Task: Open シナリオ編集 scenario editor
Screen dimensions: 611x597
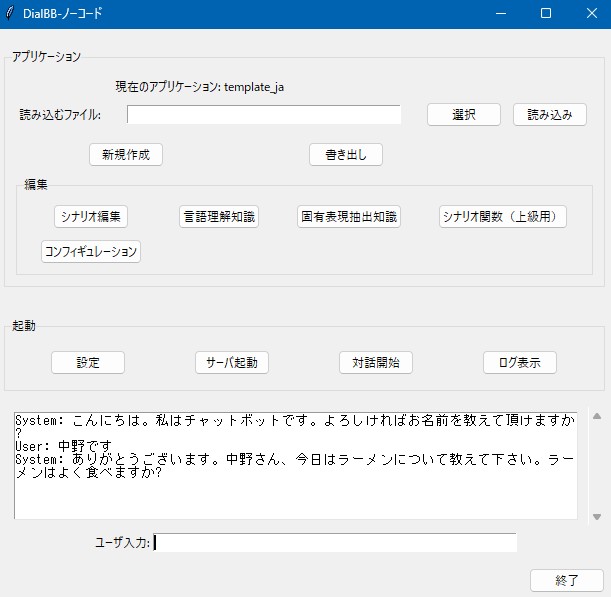Action: point(91,216)
